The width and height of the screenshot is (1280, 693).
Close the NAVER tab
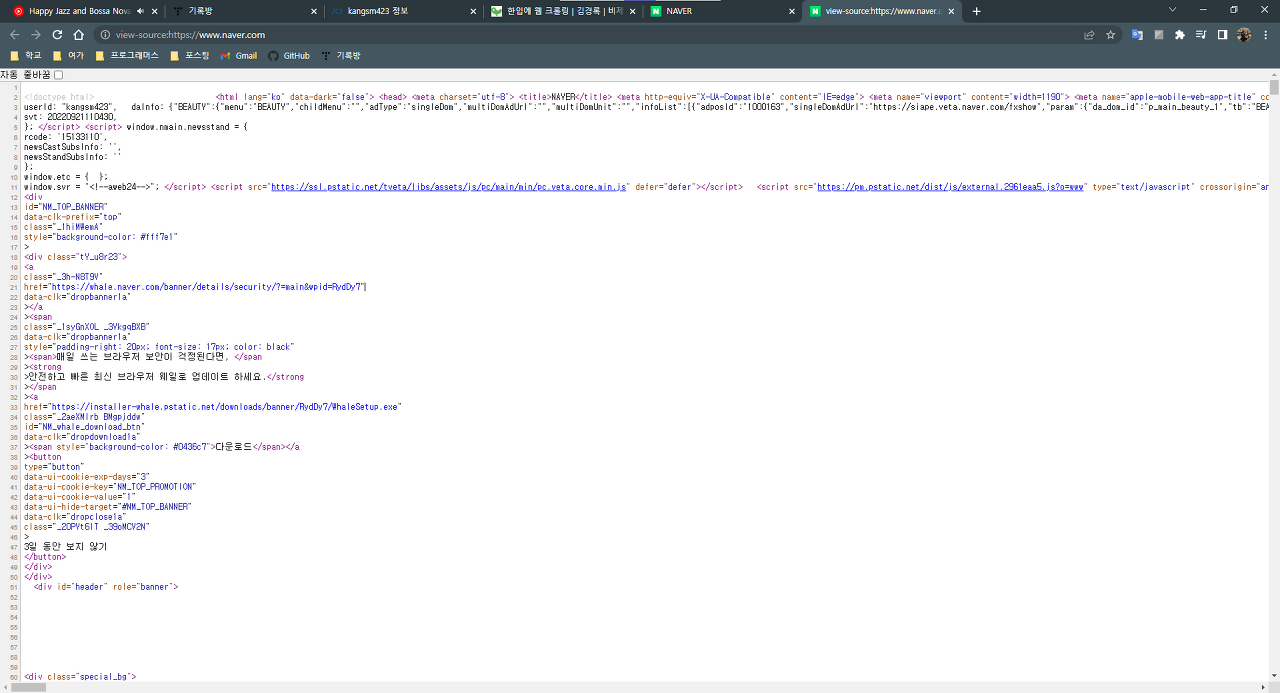pyautogui.click(x=793, y=11)
